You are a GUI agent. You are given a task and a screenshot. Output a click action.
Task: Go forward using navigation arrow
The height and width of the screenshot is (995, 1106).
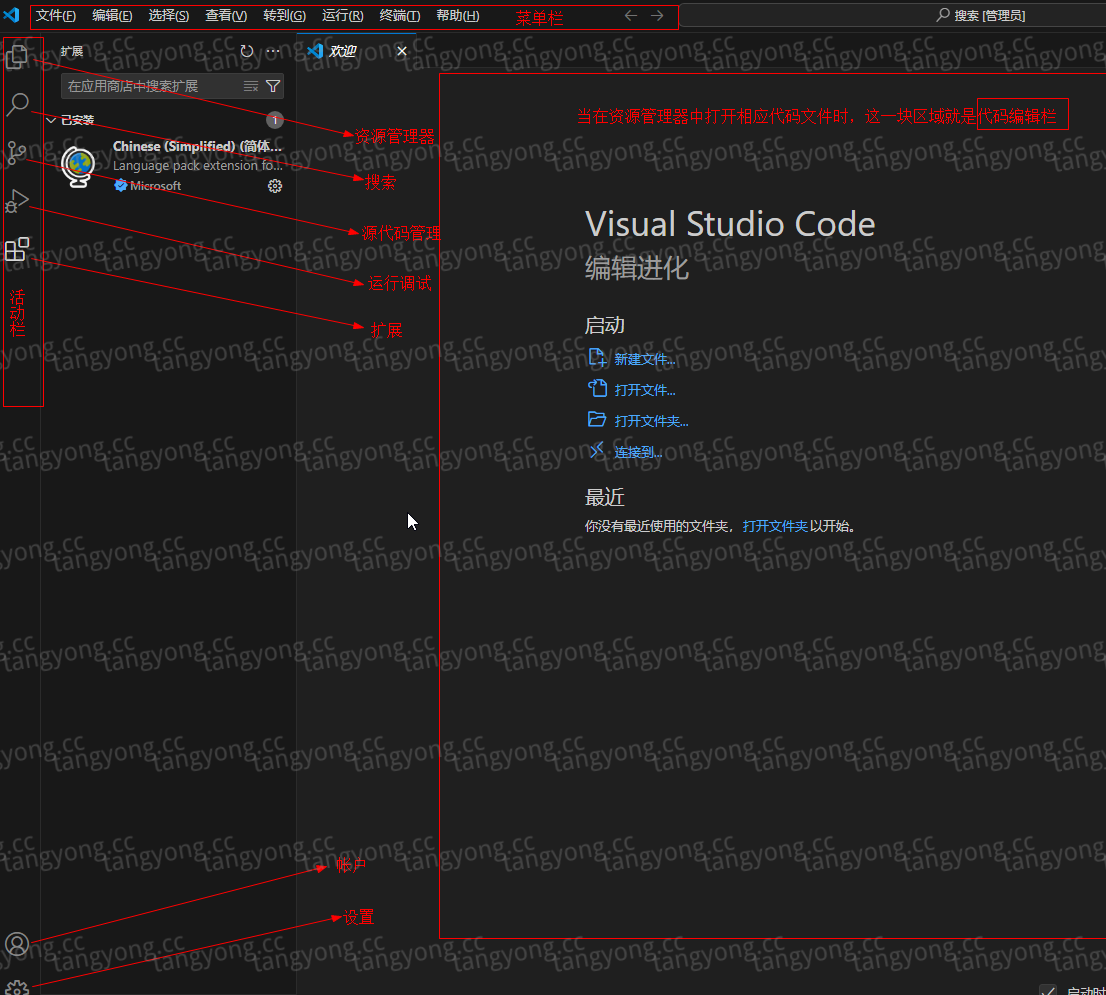pyautogui.click(x=657, y=16)
